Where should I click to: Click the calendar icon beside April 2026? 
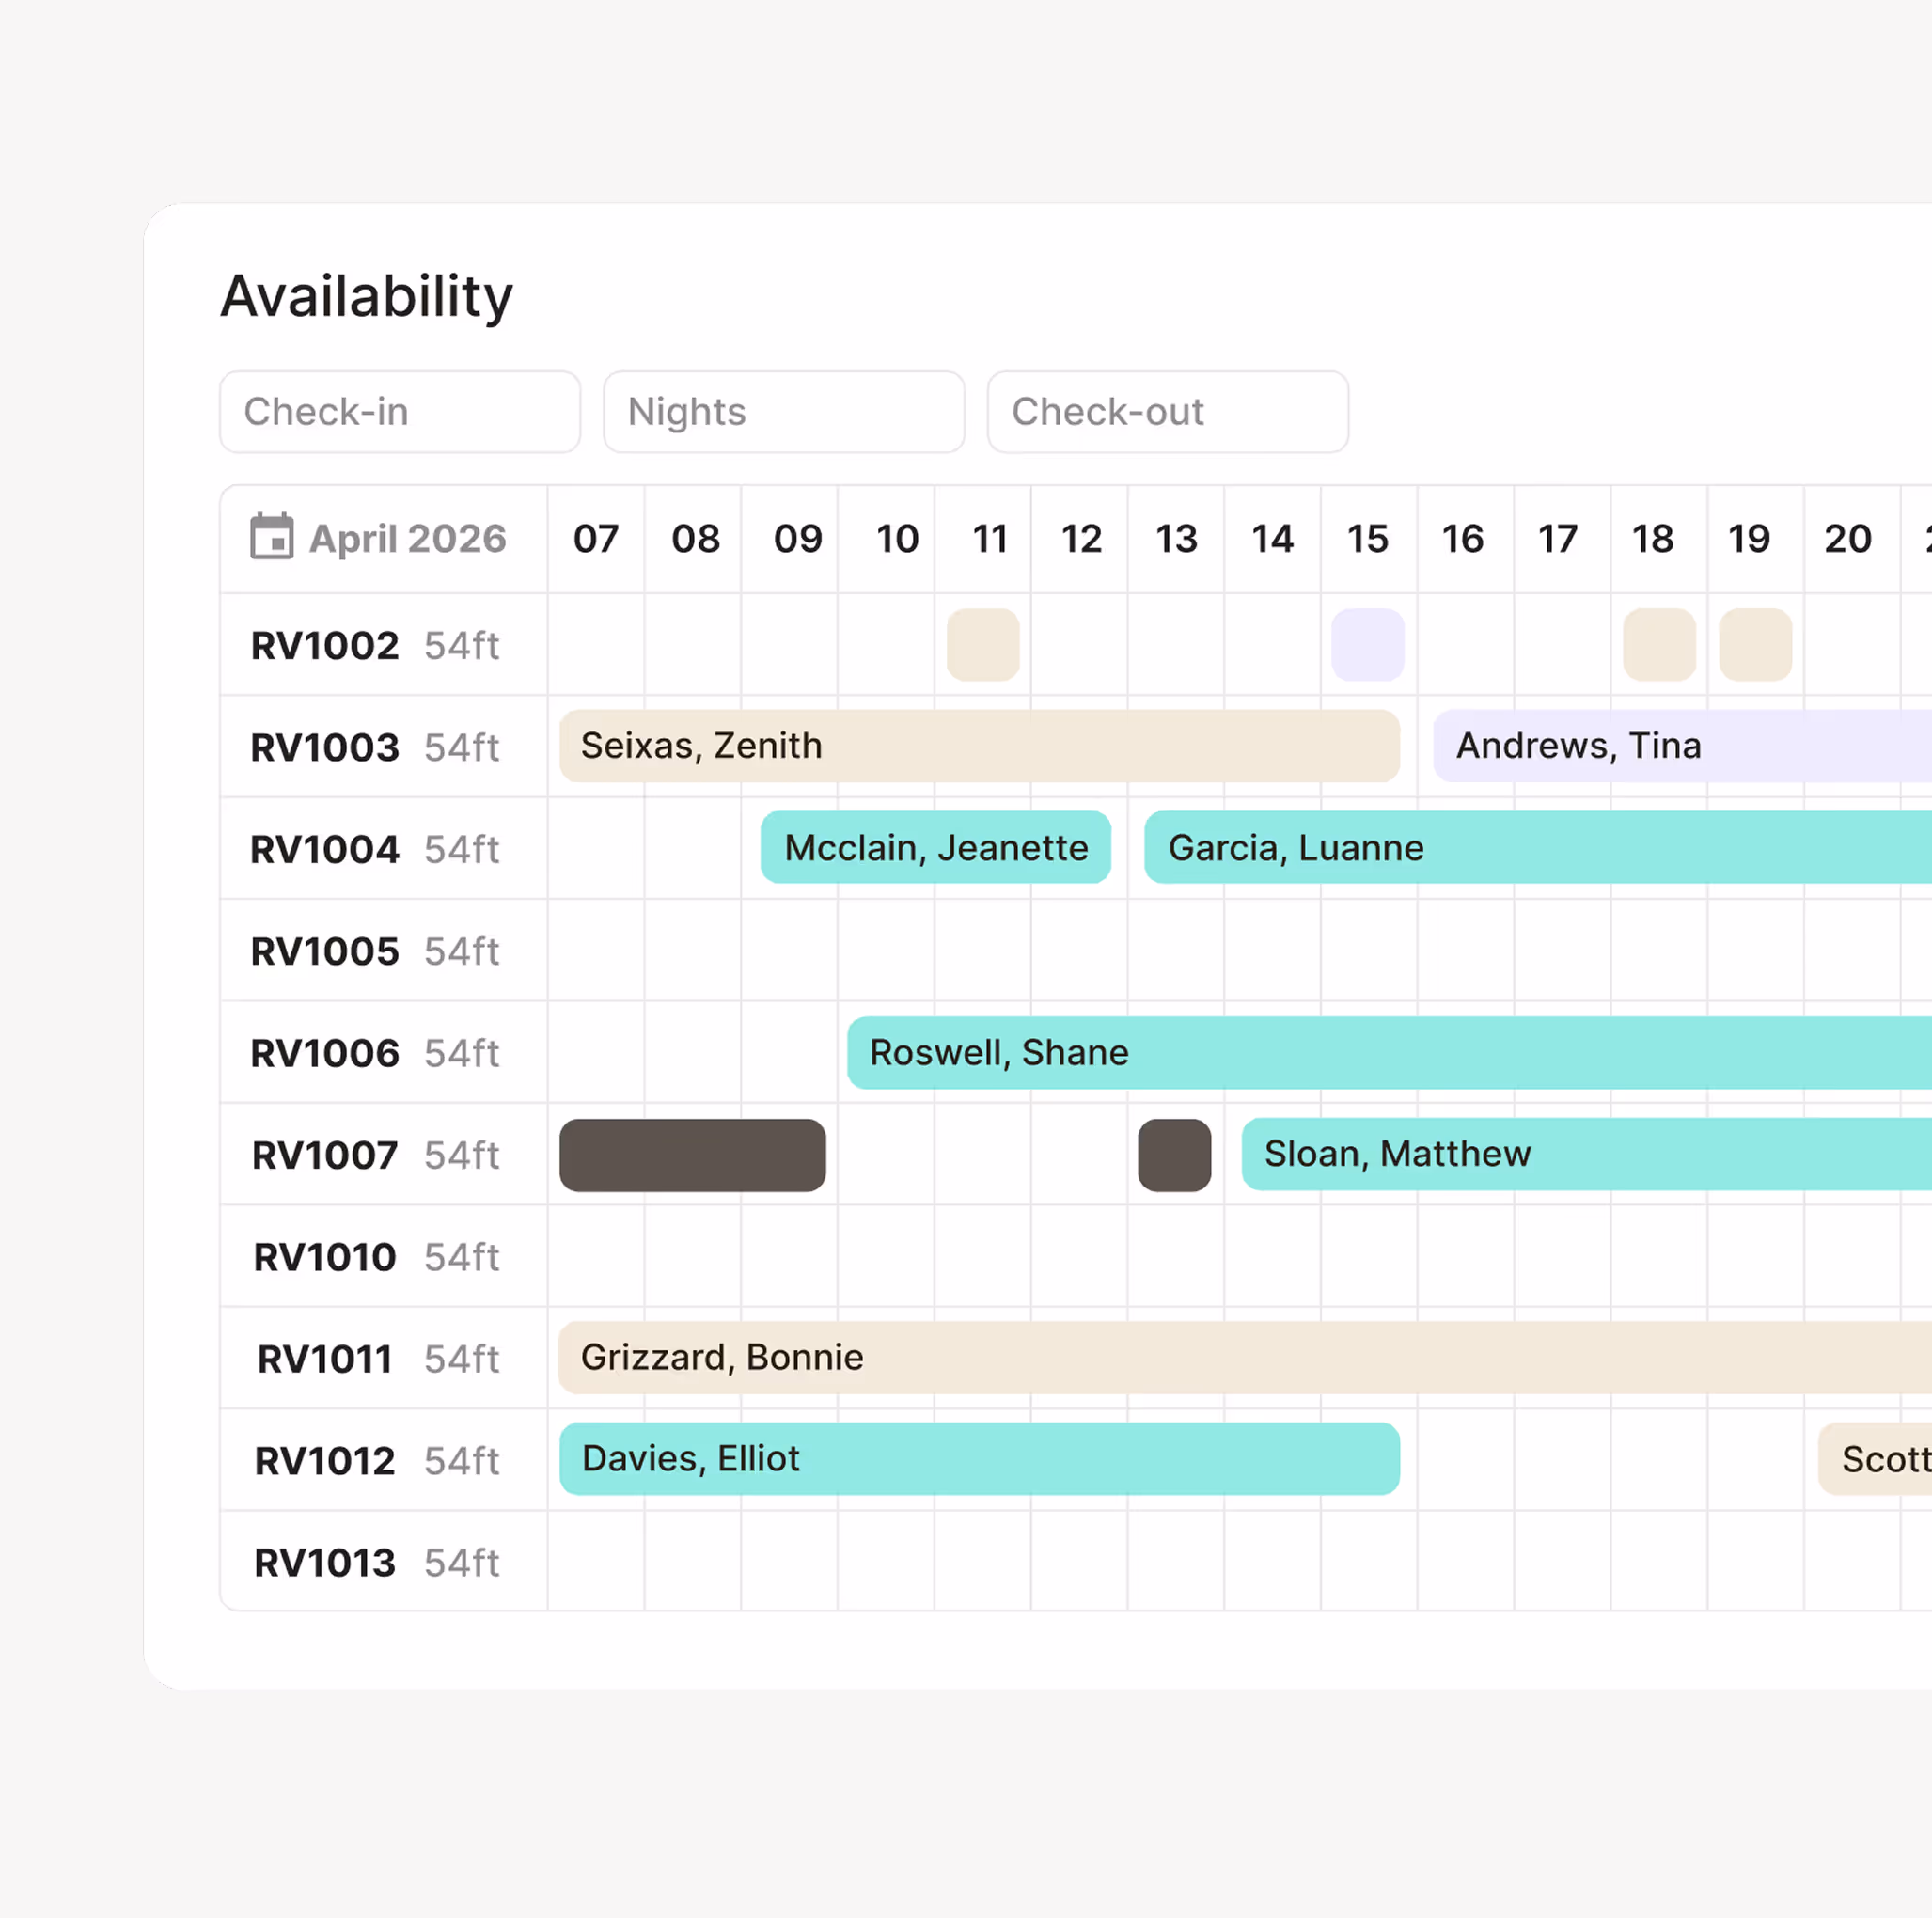(271, 537)
